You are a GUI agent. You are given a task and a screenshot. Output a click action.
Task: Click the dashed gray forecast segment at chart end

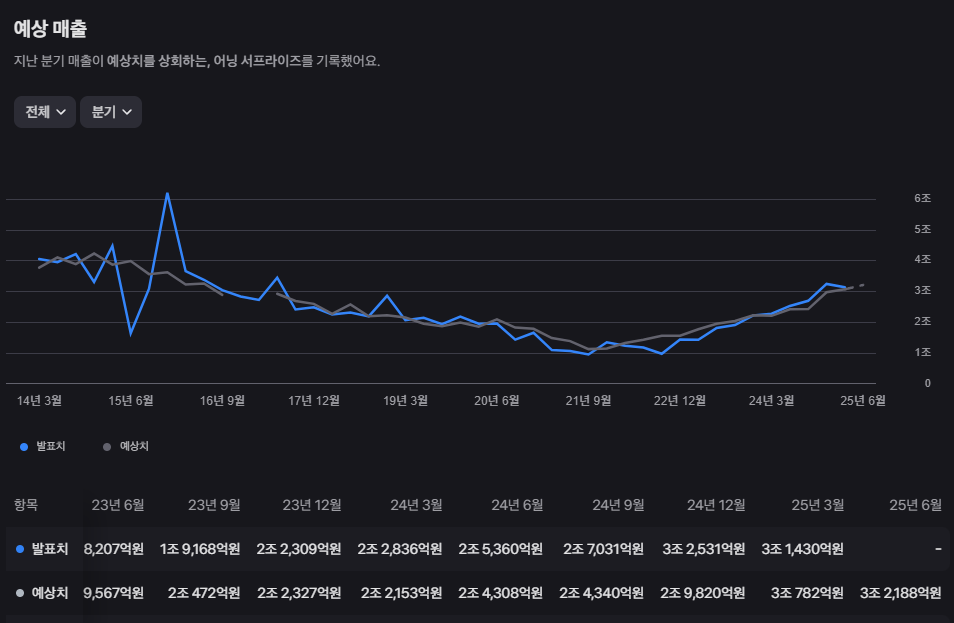click(857, 286)
